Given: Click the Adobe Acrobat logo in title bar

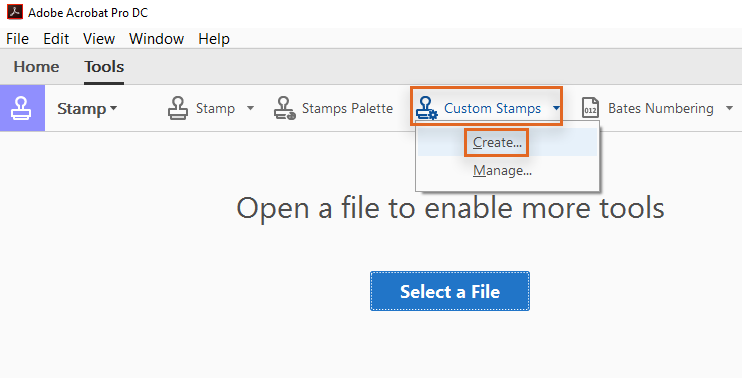Looking at the screenshot, I should (x=15, y=12).
